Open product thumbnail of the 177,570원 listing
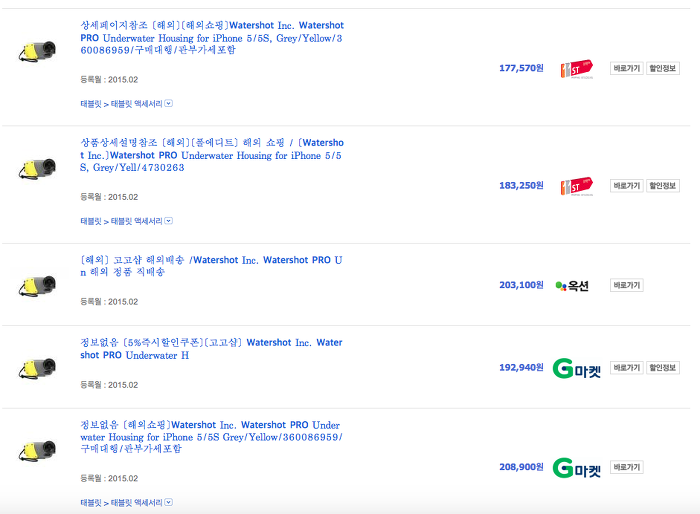 [x=37, y=53]
